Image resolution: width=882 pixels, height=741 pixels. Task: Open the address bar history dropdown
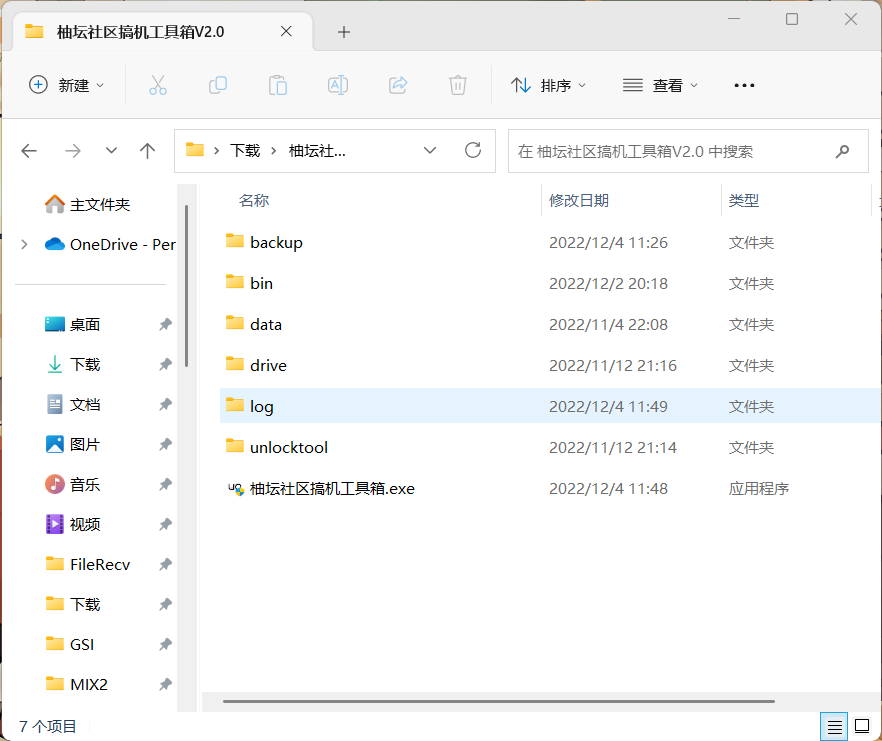point(430,151)
